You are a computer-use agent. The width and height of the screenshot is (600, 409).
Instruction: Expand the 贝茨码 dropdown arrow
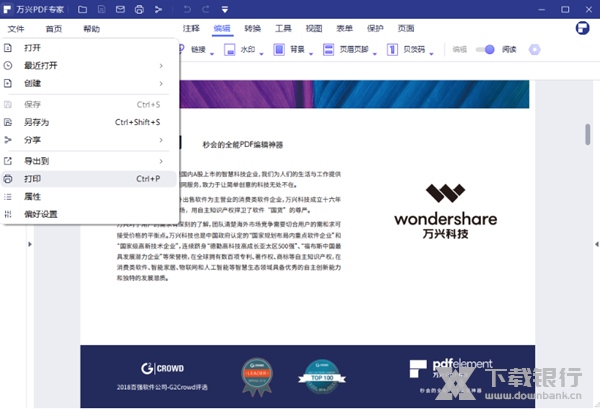(x=431, y=54)
